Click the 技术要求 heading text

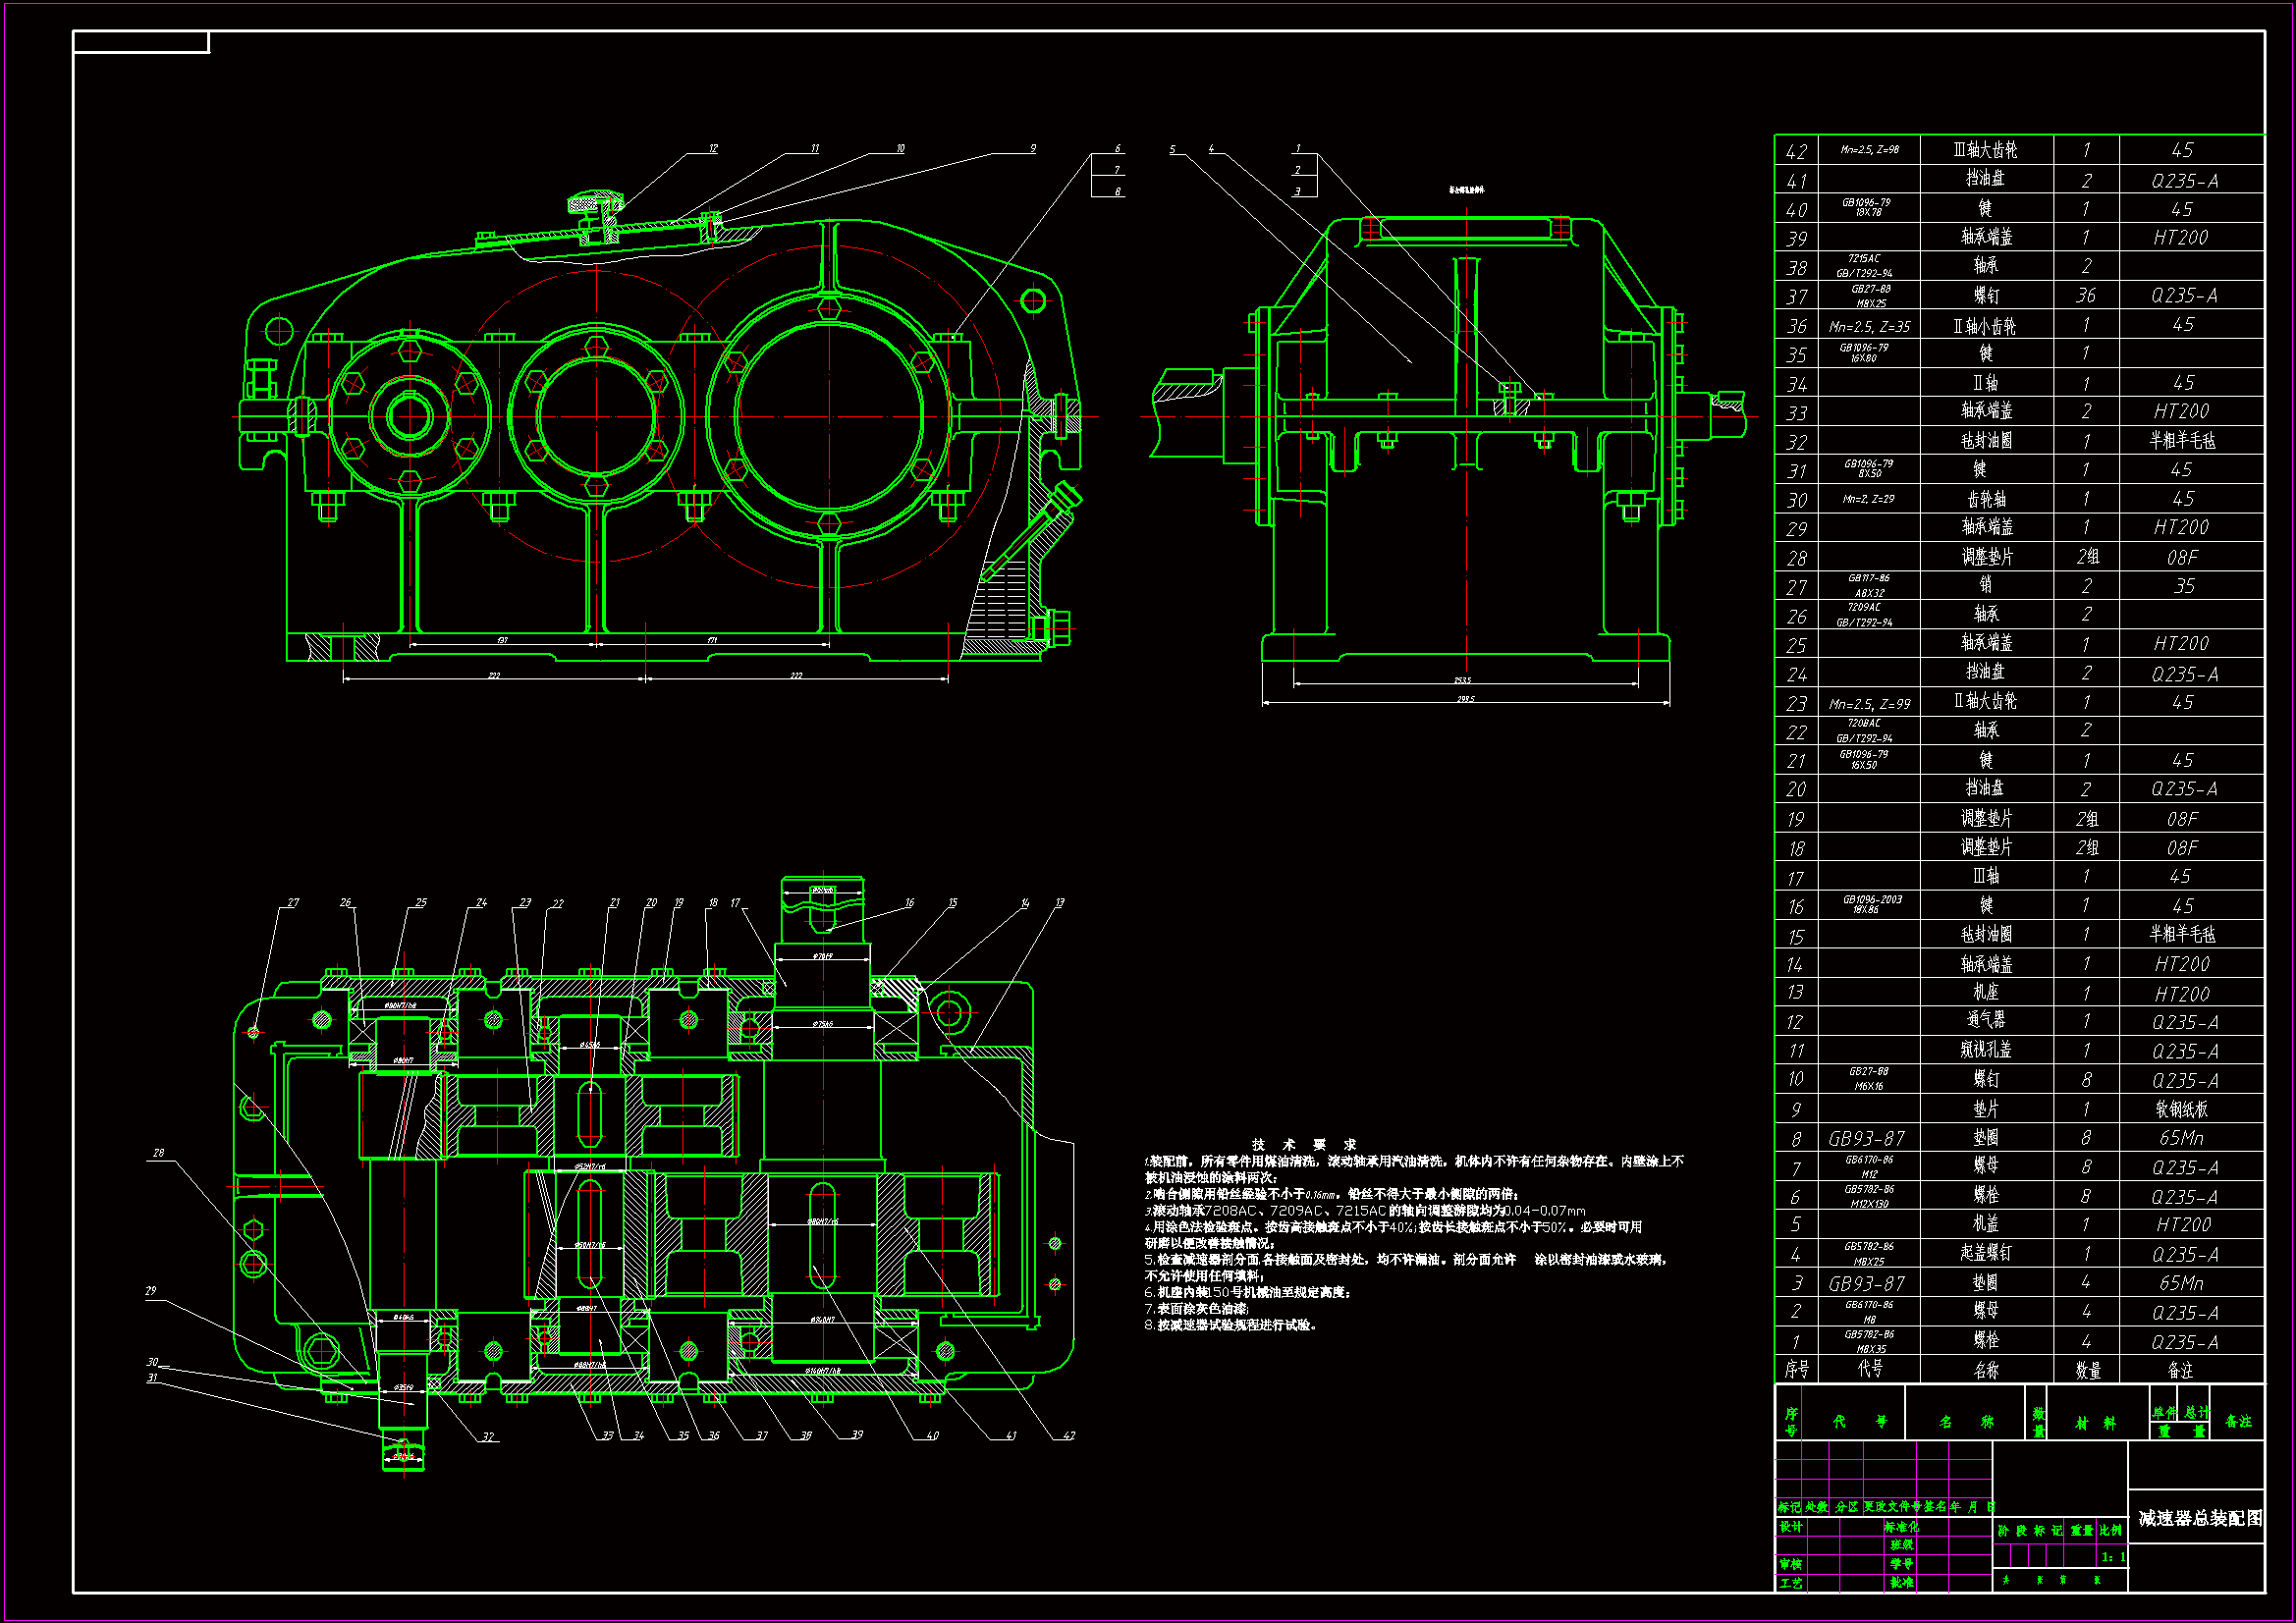pyautogui.click(x=1303, y=1144)
